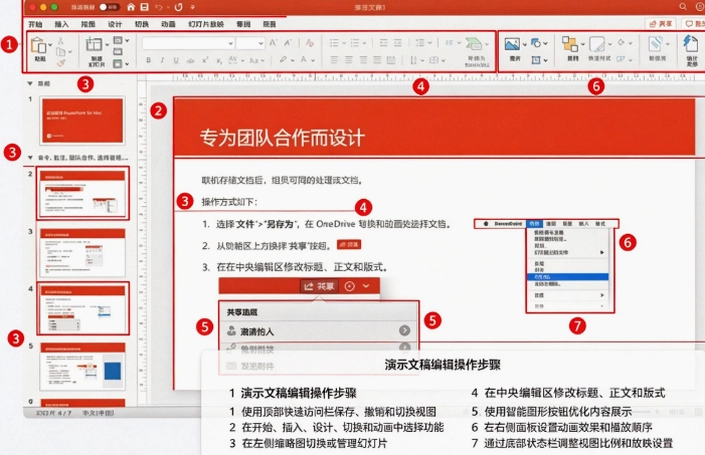Collapse the first section in slide panel

pos(30,83)
